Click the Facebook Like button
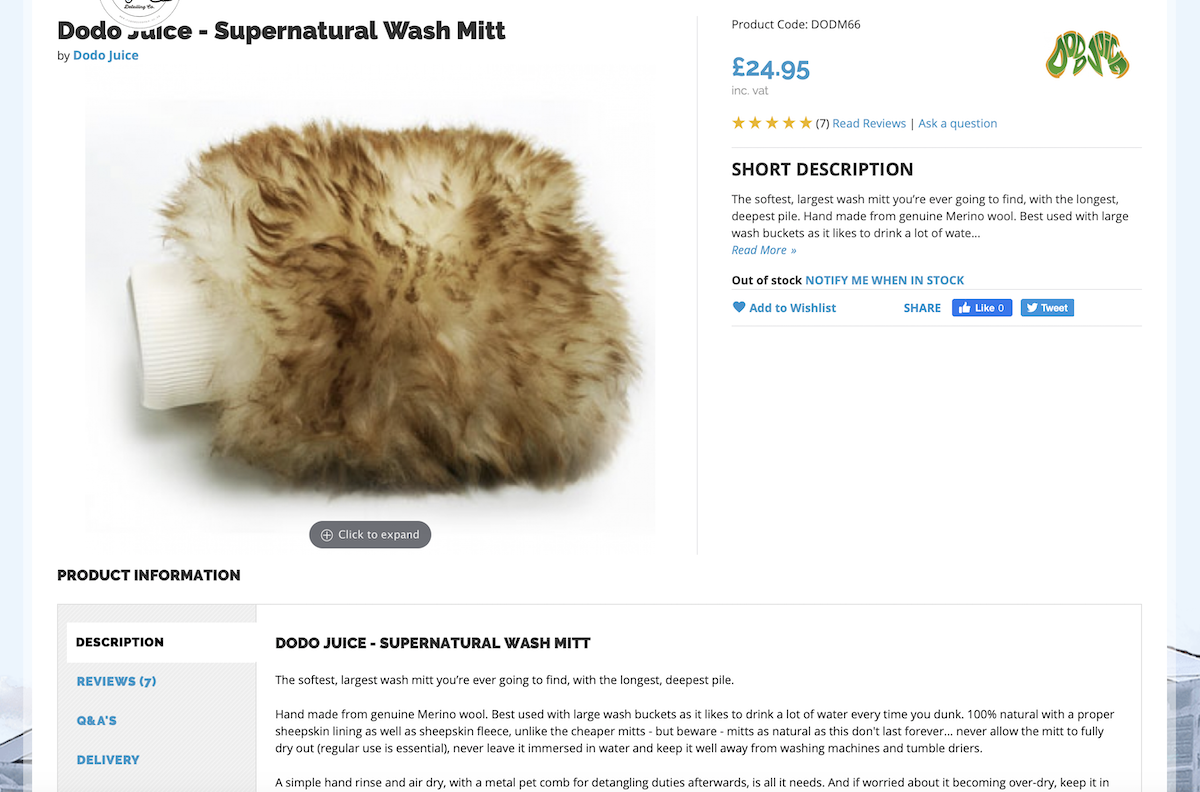Viewport: 1200px width, 792px height. [982, 308]
